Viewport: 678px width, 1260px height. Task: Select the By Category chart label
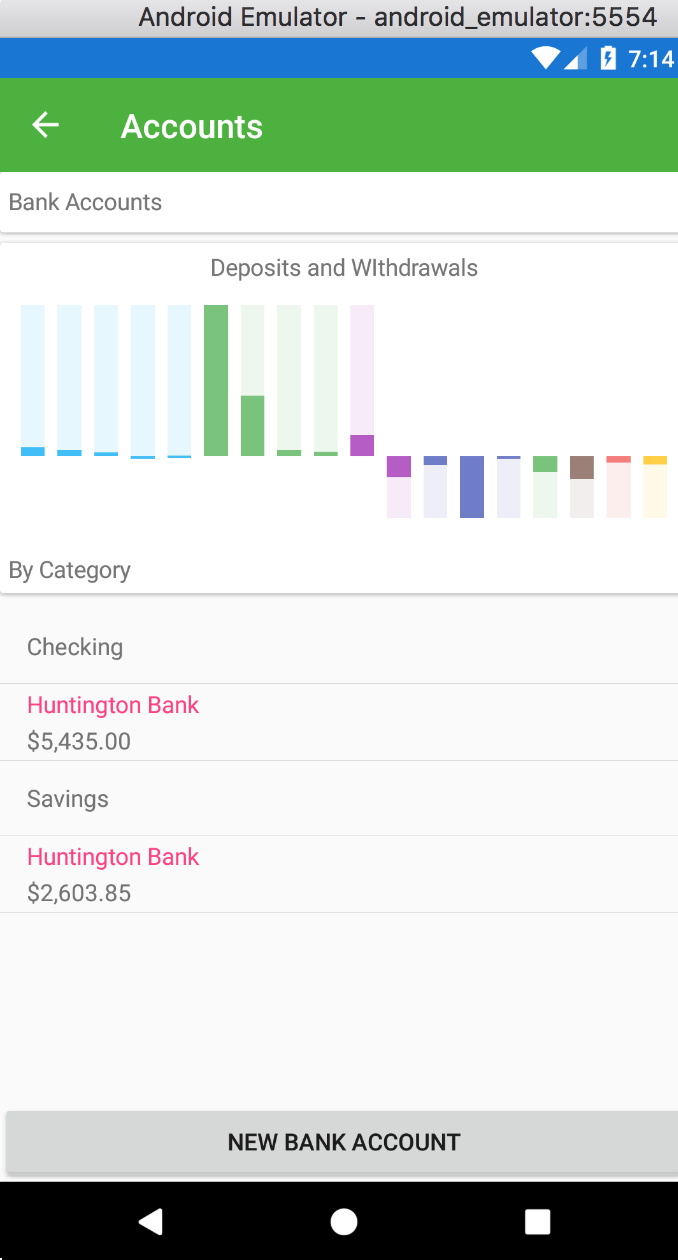click(x=70, y=570)
